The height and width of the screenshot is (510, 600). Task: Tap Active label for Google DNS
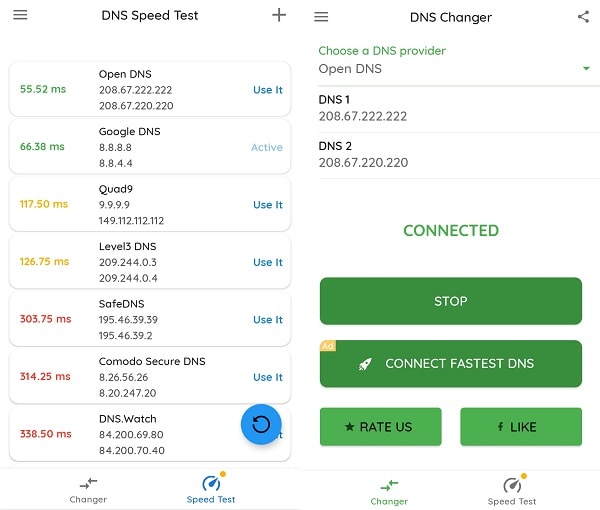click(267, 147)
